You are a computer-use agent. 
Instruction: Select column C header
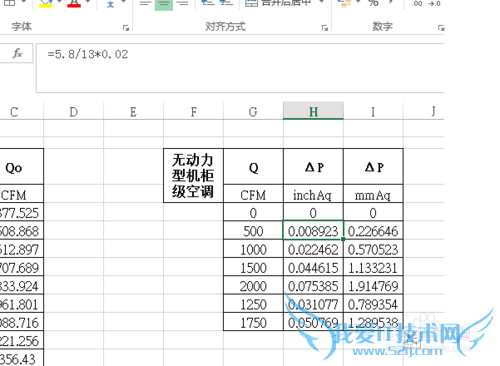pyautogui.click(x=22, y=111)
